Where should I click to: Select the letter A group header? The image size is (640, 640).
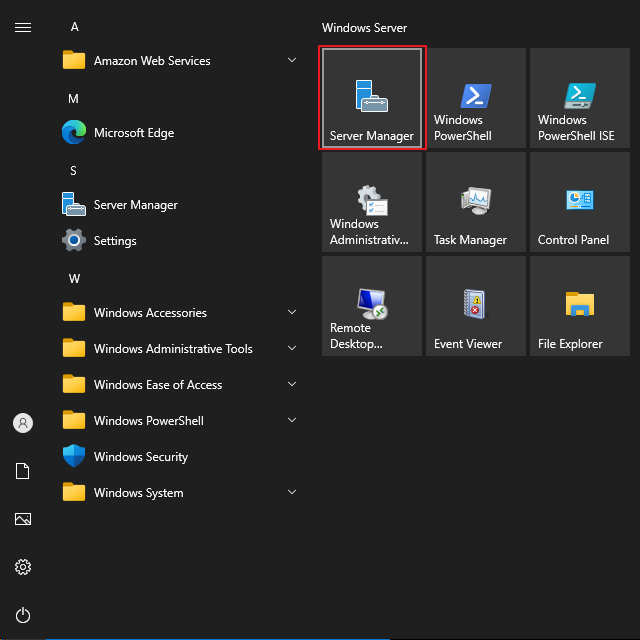tap(74, 27)
